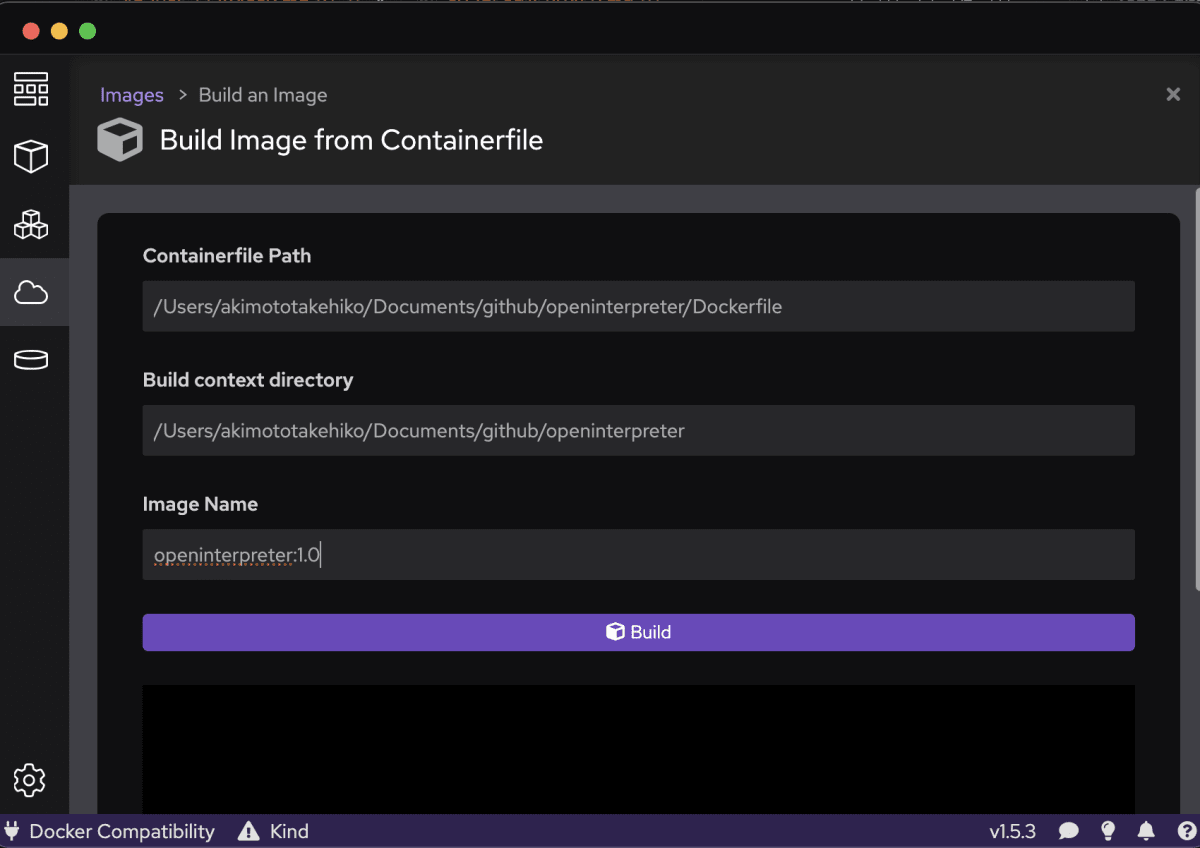
Task: Click the 'Build context directory' label
Action: [248, 380]
